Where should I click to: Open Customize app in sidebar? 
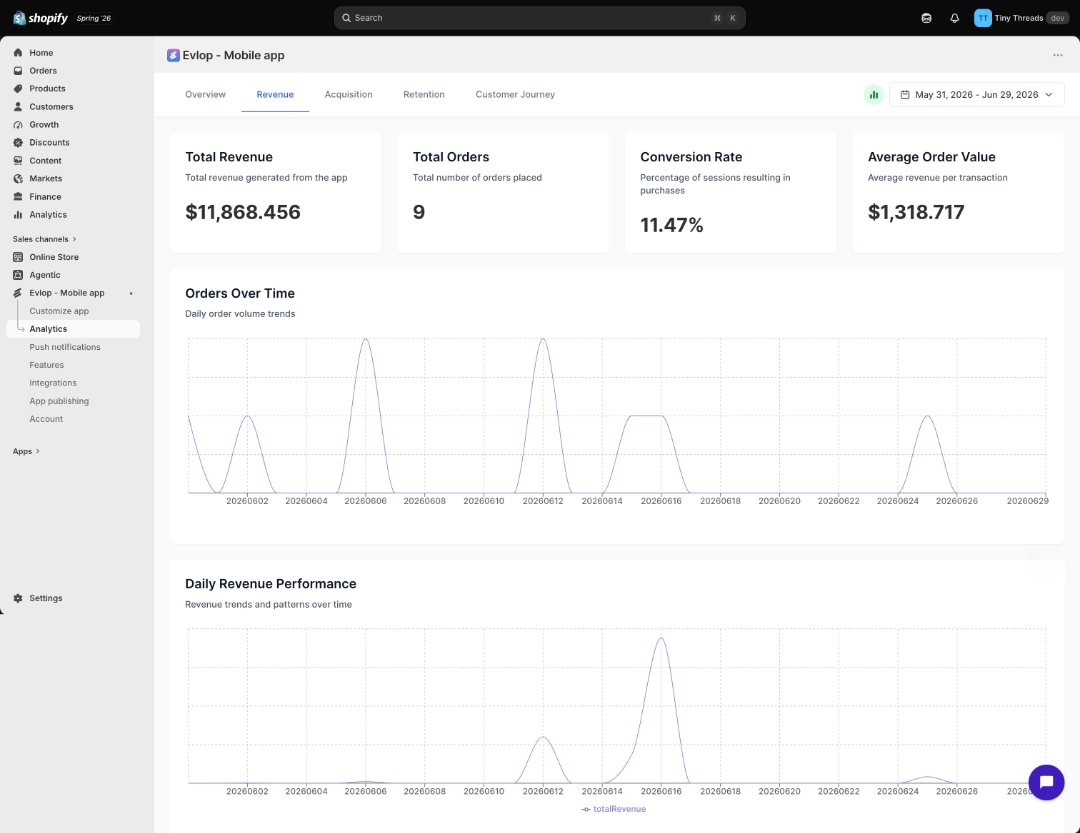click(59, 311)
